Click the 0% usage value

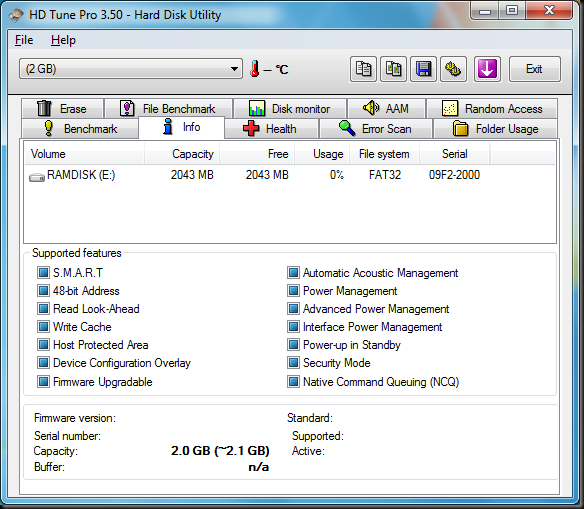point(337,175)
